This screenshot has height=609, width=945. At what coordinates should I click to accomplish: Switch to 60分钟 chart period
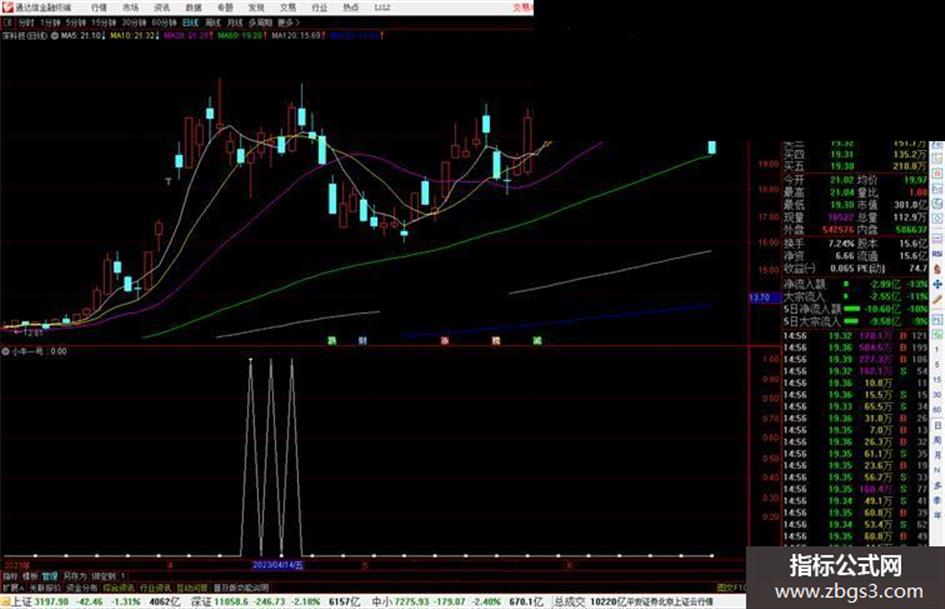tap(164, 23)
